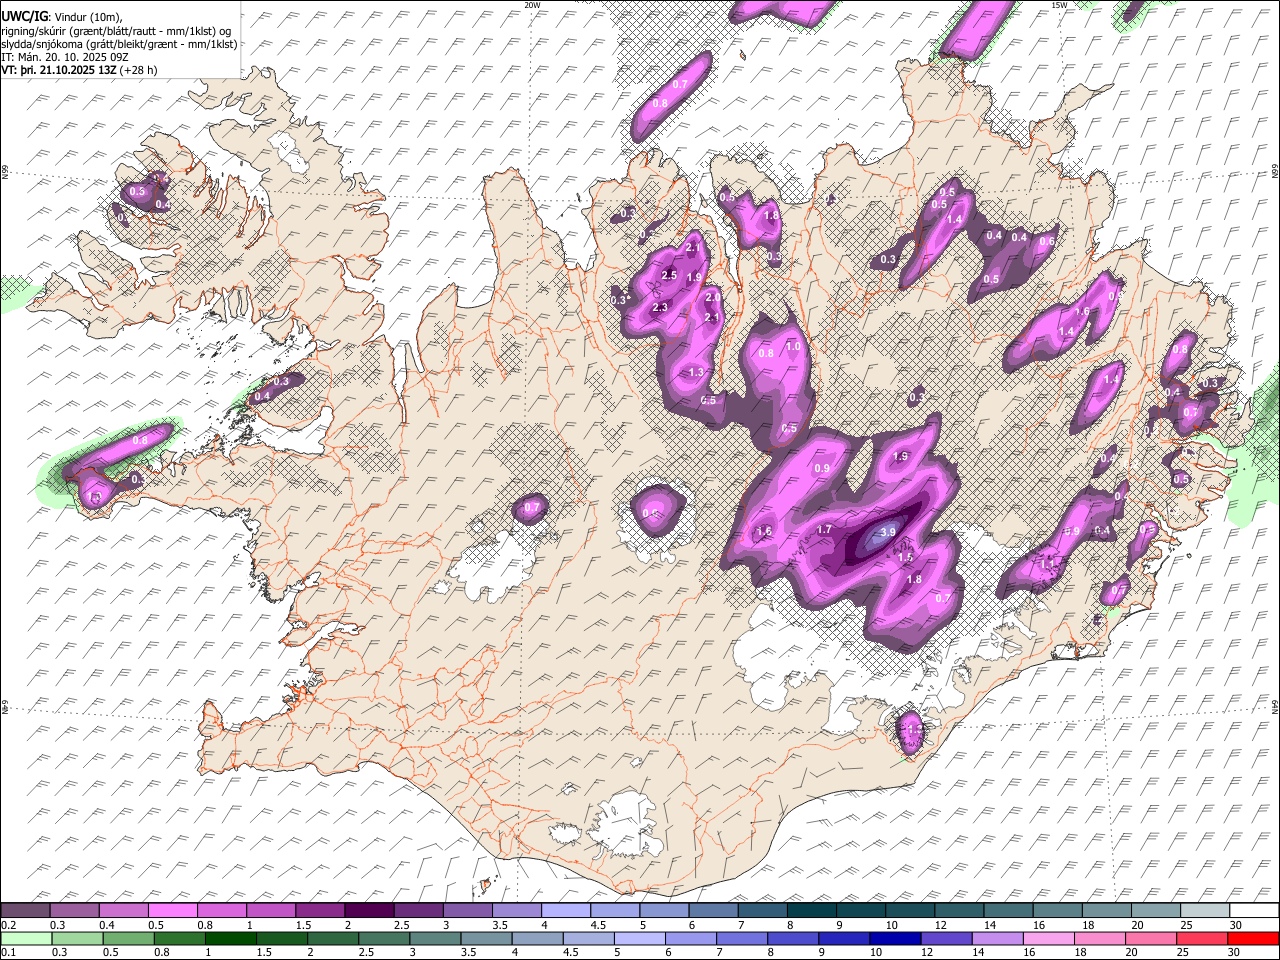The image size is (1280, 960).
Task: Select the violet rain swatch labeled 12
Action: click(x=946, y=938)
